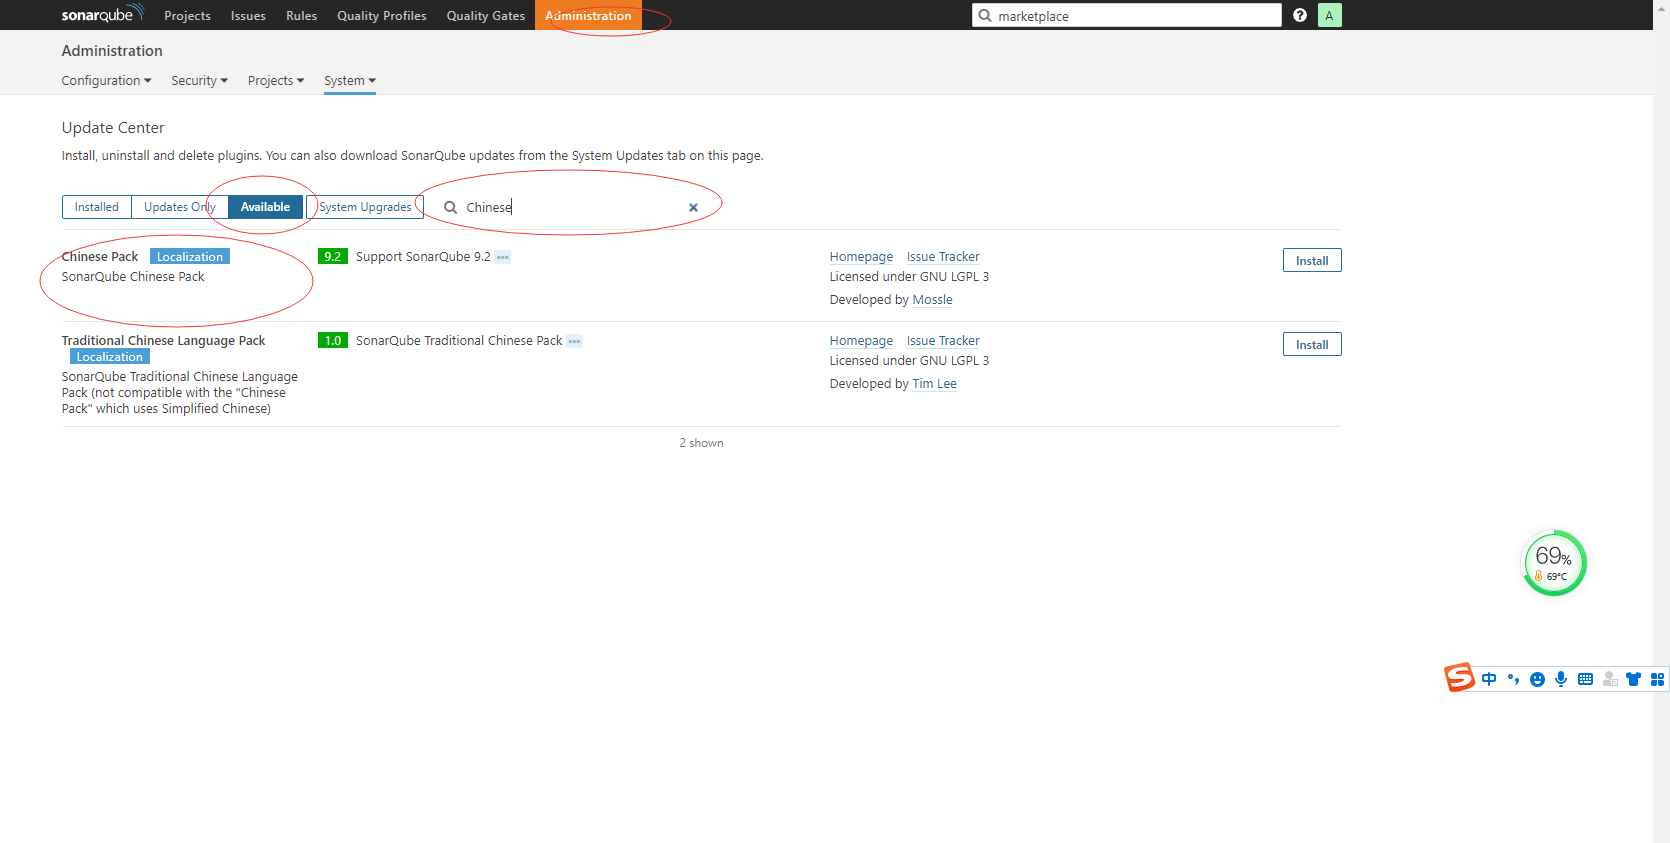
Task: Click 'Licensed under GNU LGPL 3' for Chinese Pack
Action: click(909, 277)
